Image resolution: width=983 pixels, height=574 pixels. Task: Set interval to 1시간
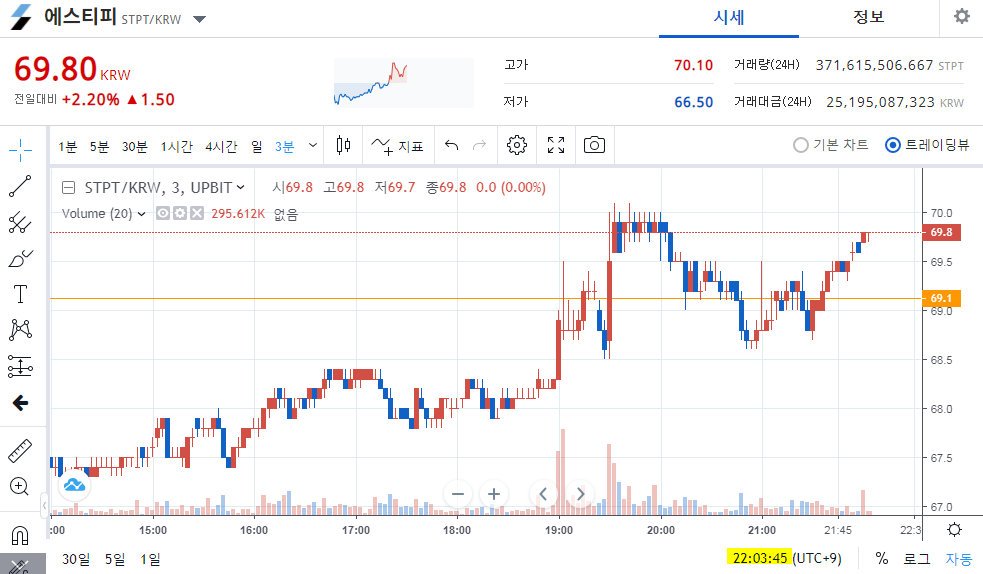coord(176,147)
